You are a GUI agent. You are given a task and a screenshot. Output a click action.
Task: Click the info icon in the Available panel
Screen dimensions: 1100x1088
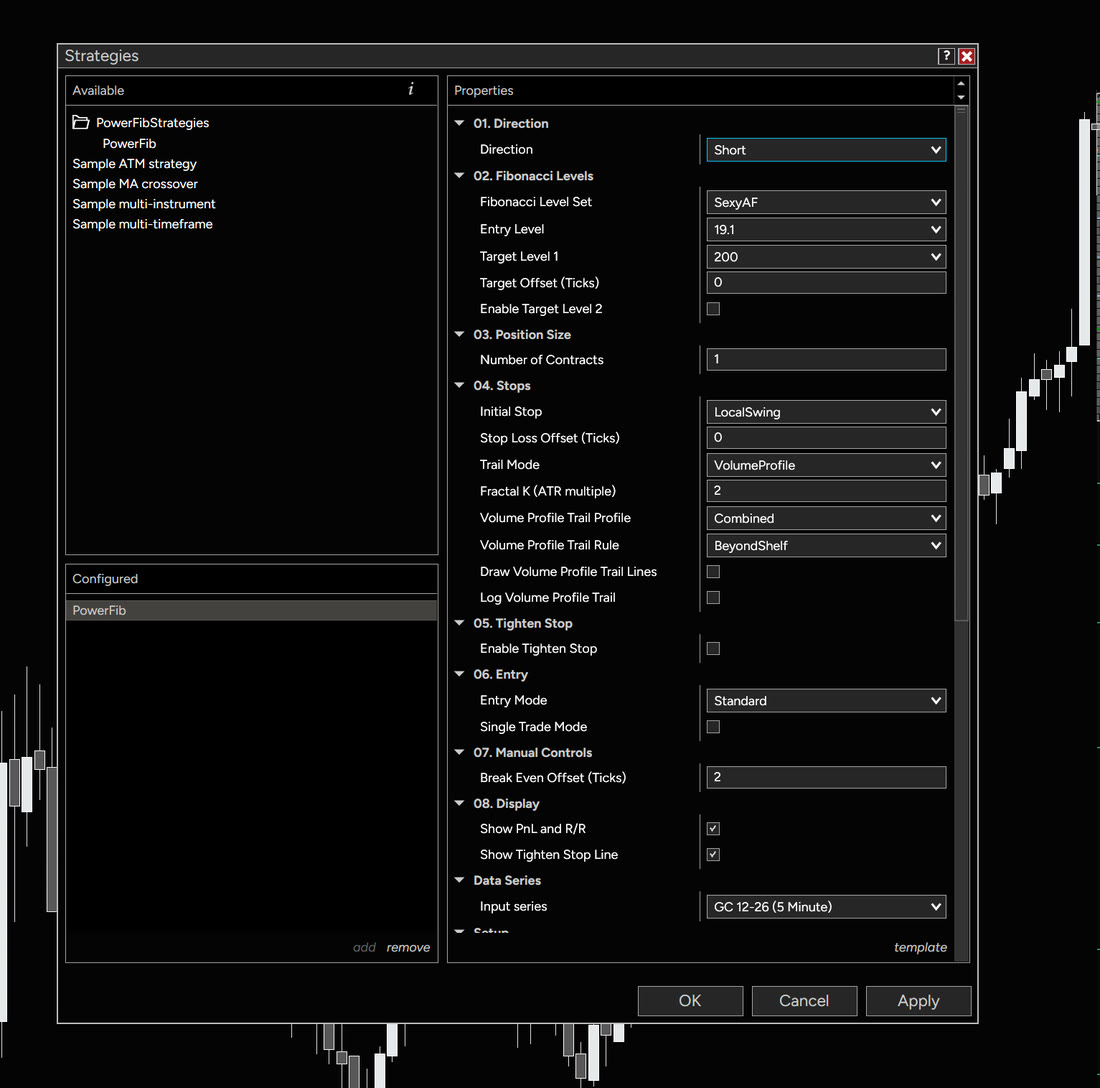click(x=411, y=89)
